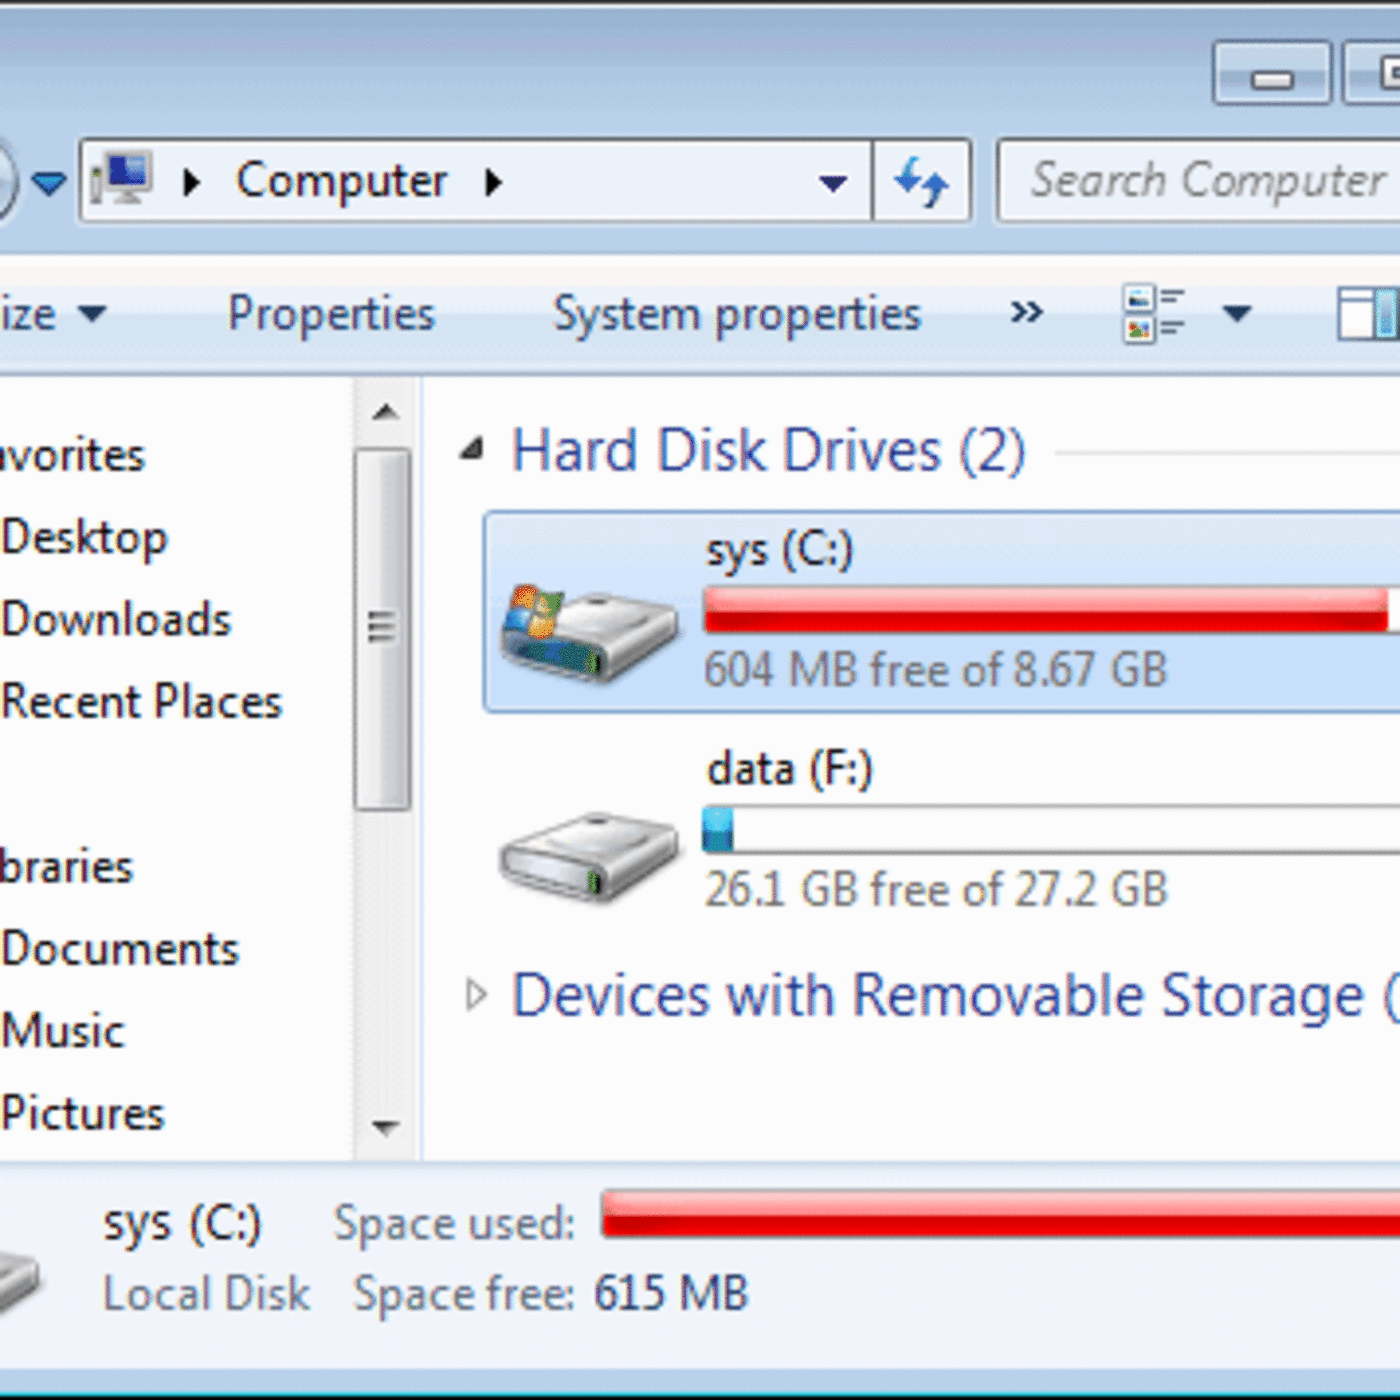Expand Devices with Removable Storage group

coord(476,995)
